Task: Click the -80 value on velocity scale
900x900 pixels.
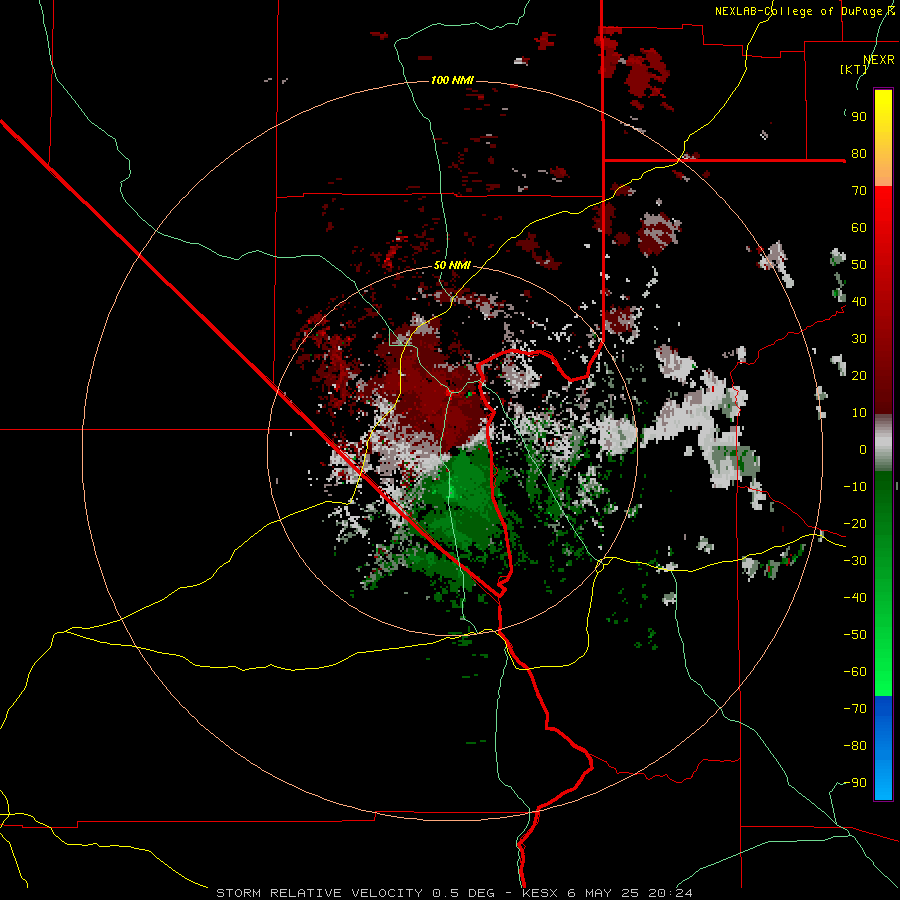Action: tap(855, 746)
